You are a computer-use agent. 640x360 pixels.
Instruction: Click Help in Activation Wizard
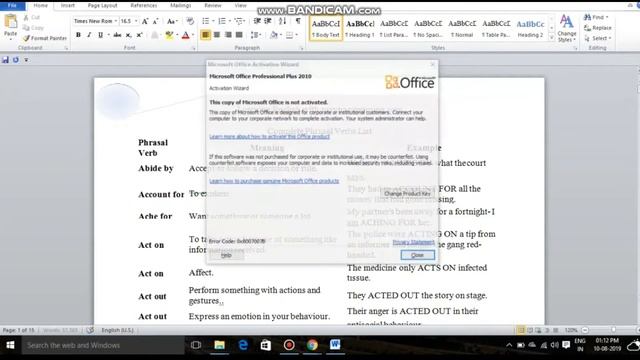(x=226, y=255)
